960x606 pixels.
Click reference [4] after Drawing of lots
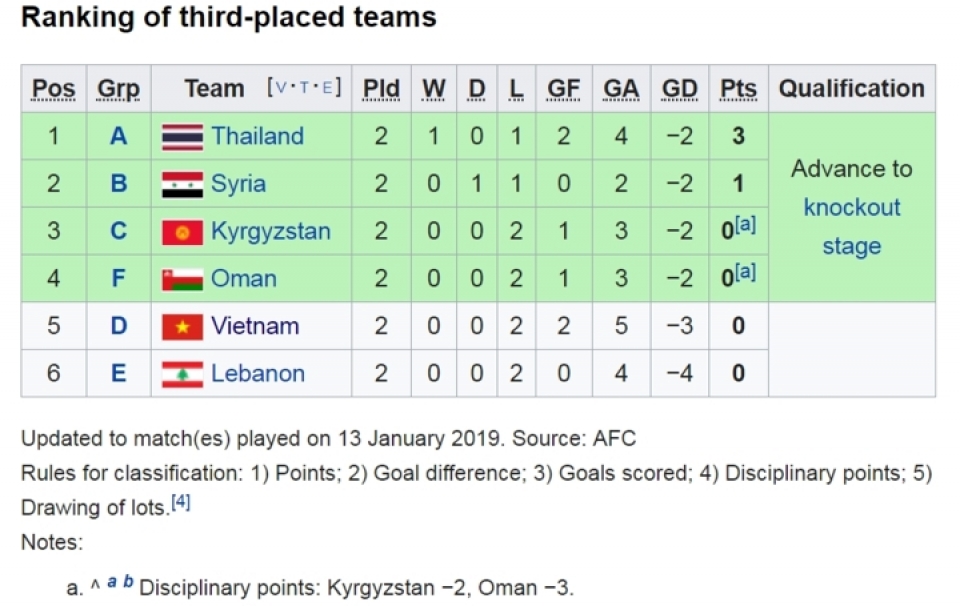[x=180, y=502]
